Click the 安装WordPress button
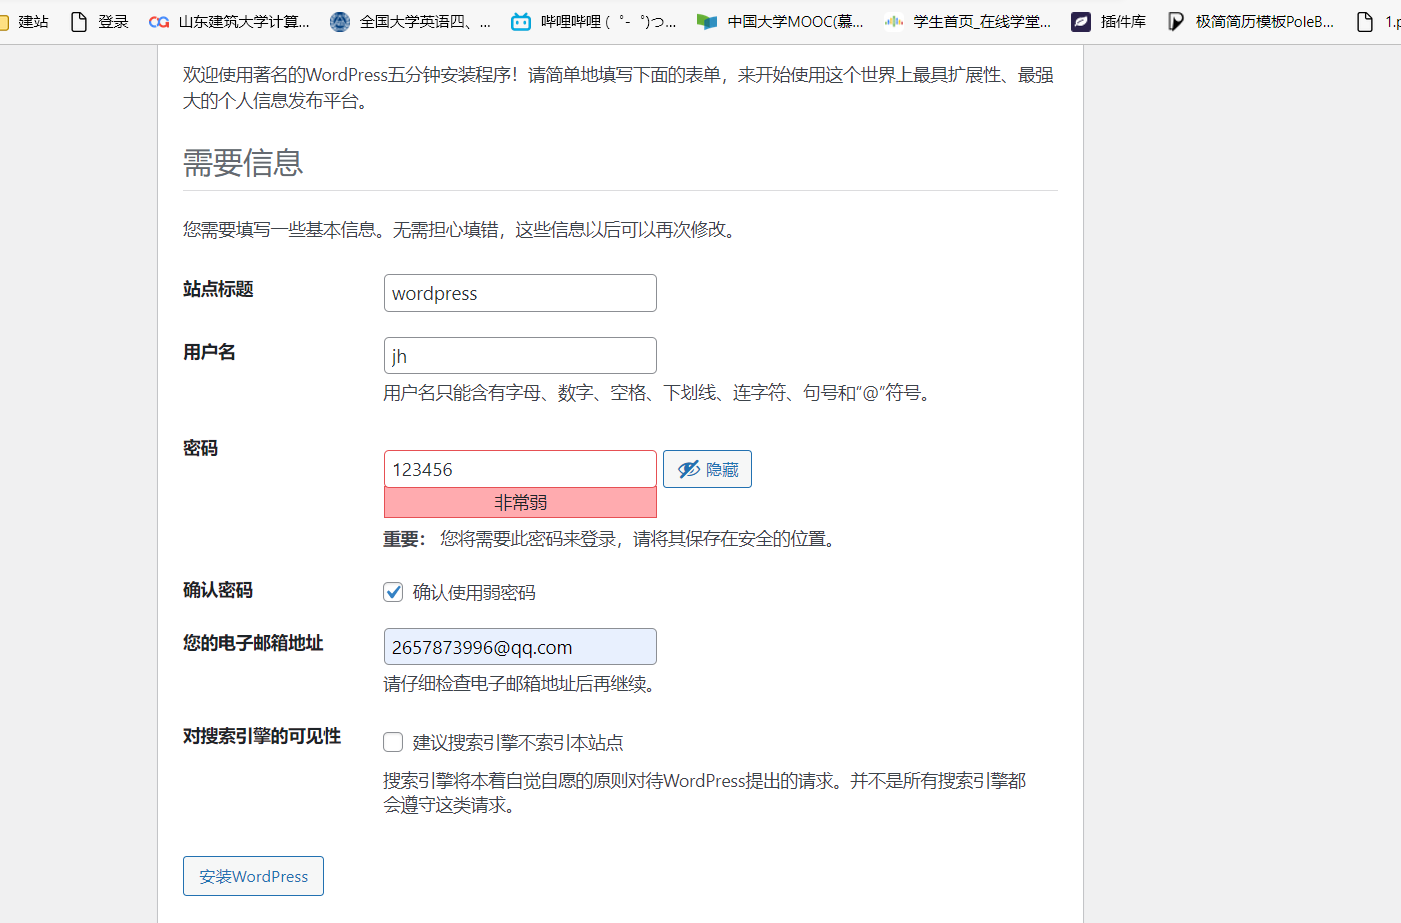Image resolution: width=1401 pixels, height=923 pixels. 253,876
